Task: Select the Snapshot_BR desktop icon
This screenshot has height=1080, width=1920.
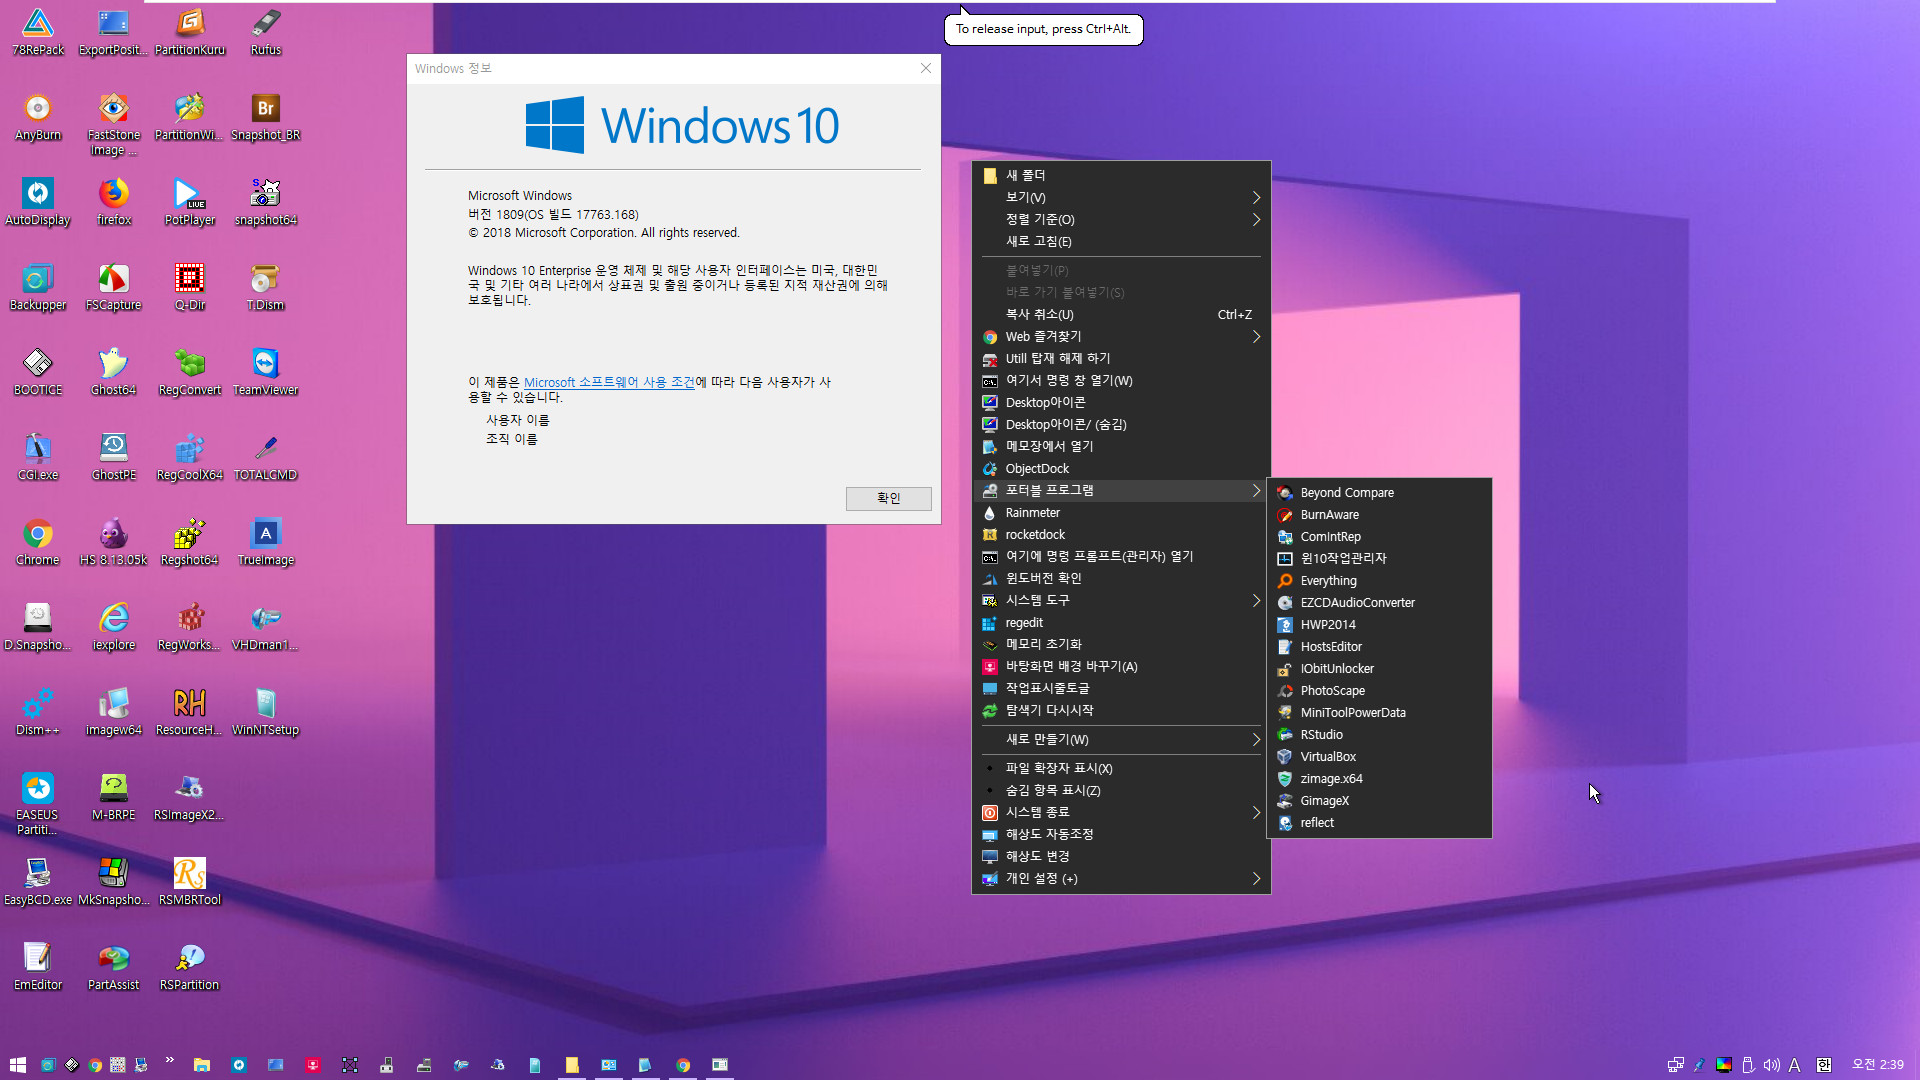Action: [265, 117]
